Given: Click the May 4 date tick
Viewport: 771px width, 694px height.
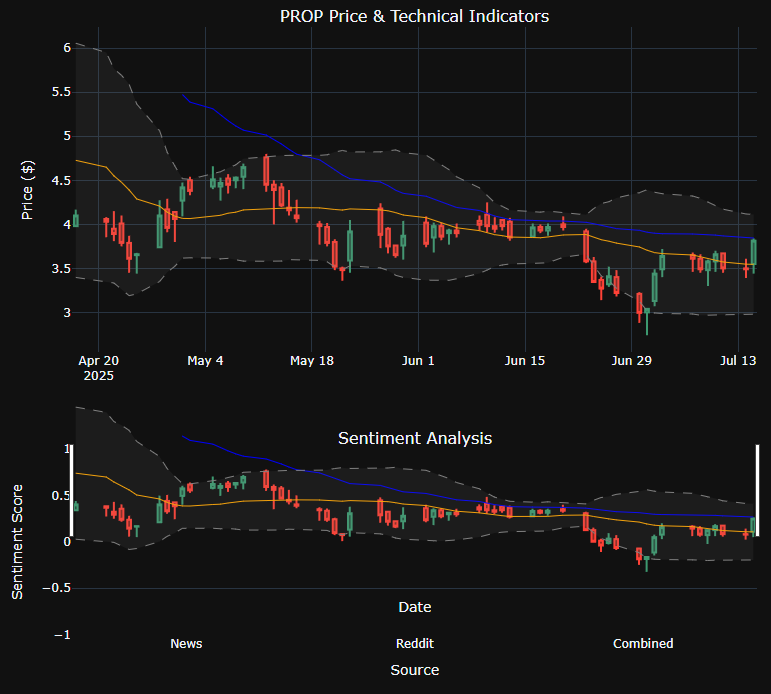Looking at the screenshot, I should [x=205, y=361].
